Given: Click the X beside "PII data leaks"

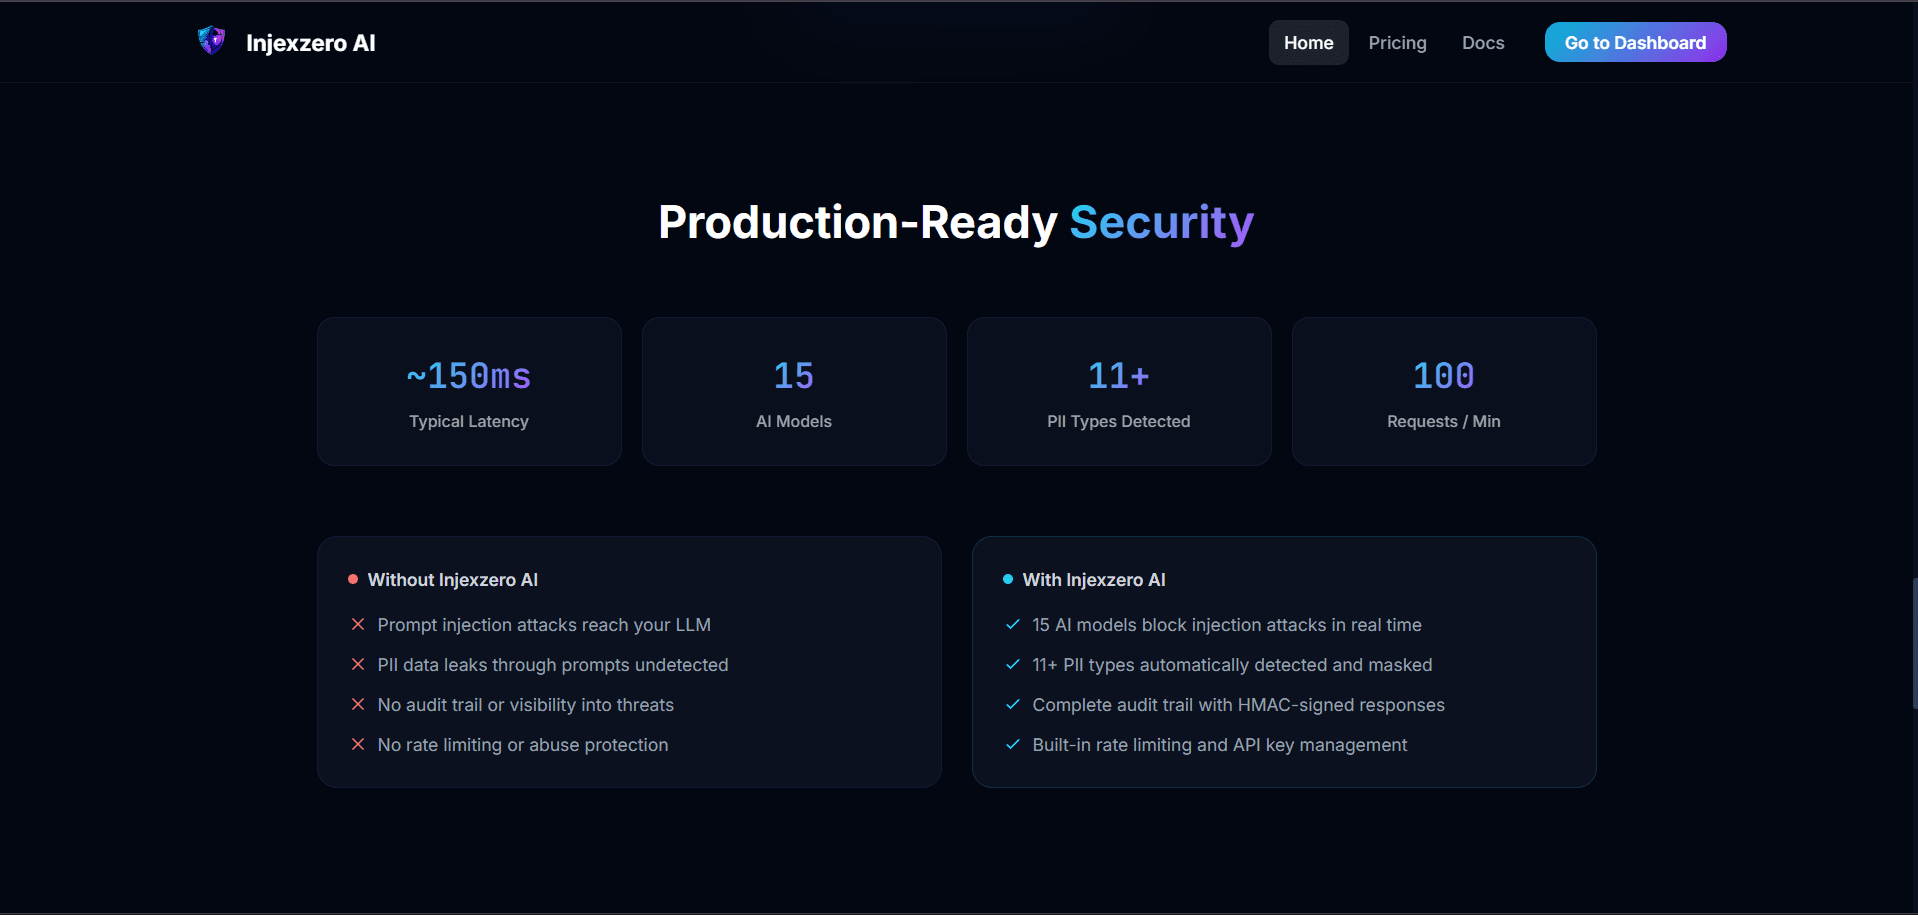Looking at the screenshot, I should coord(358,664).
